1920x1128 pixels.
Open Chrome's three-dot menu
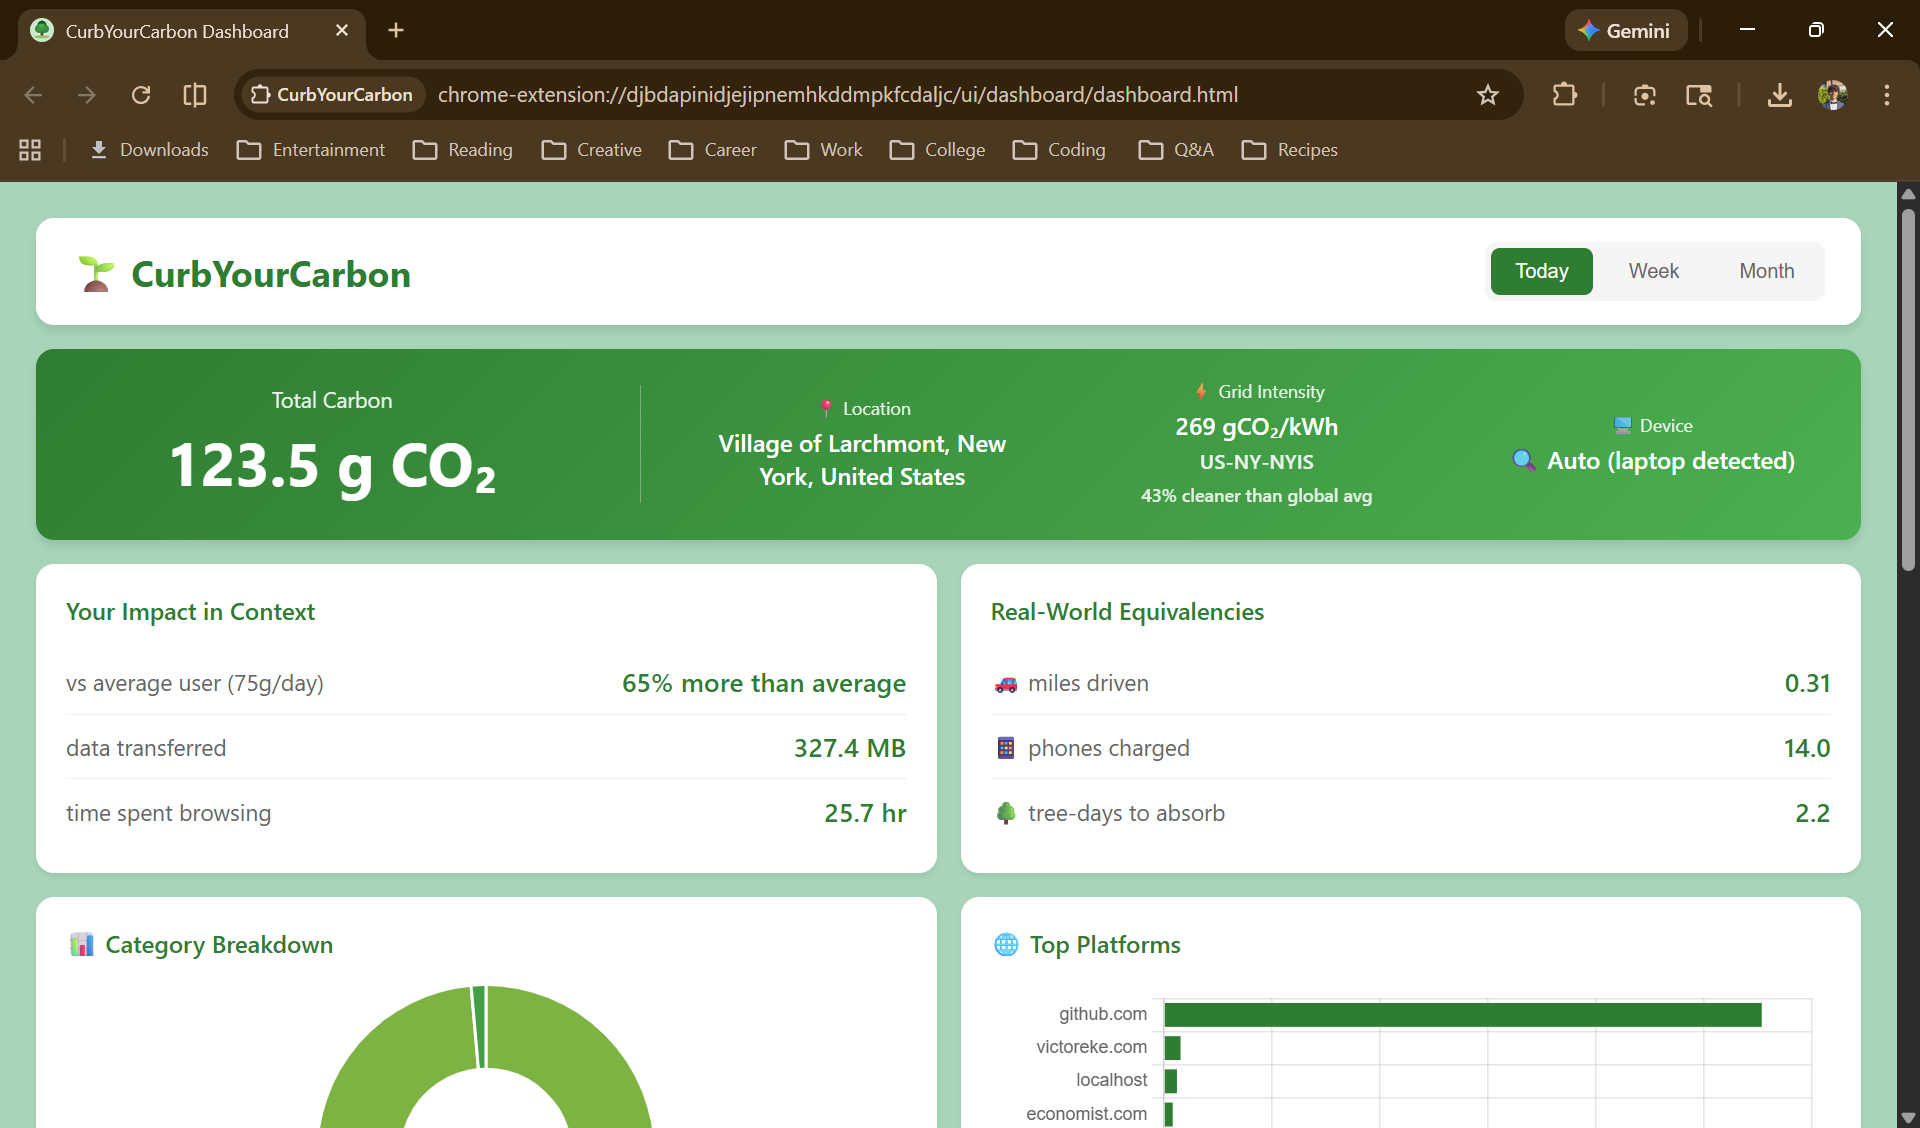coord(1887,95)
